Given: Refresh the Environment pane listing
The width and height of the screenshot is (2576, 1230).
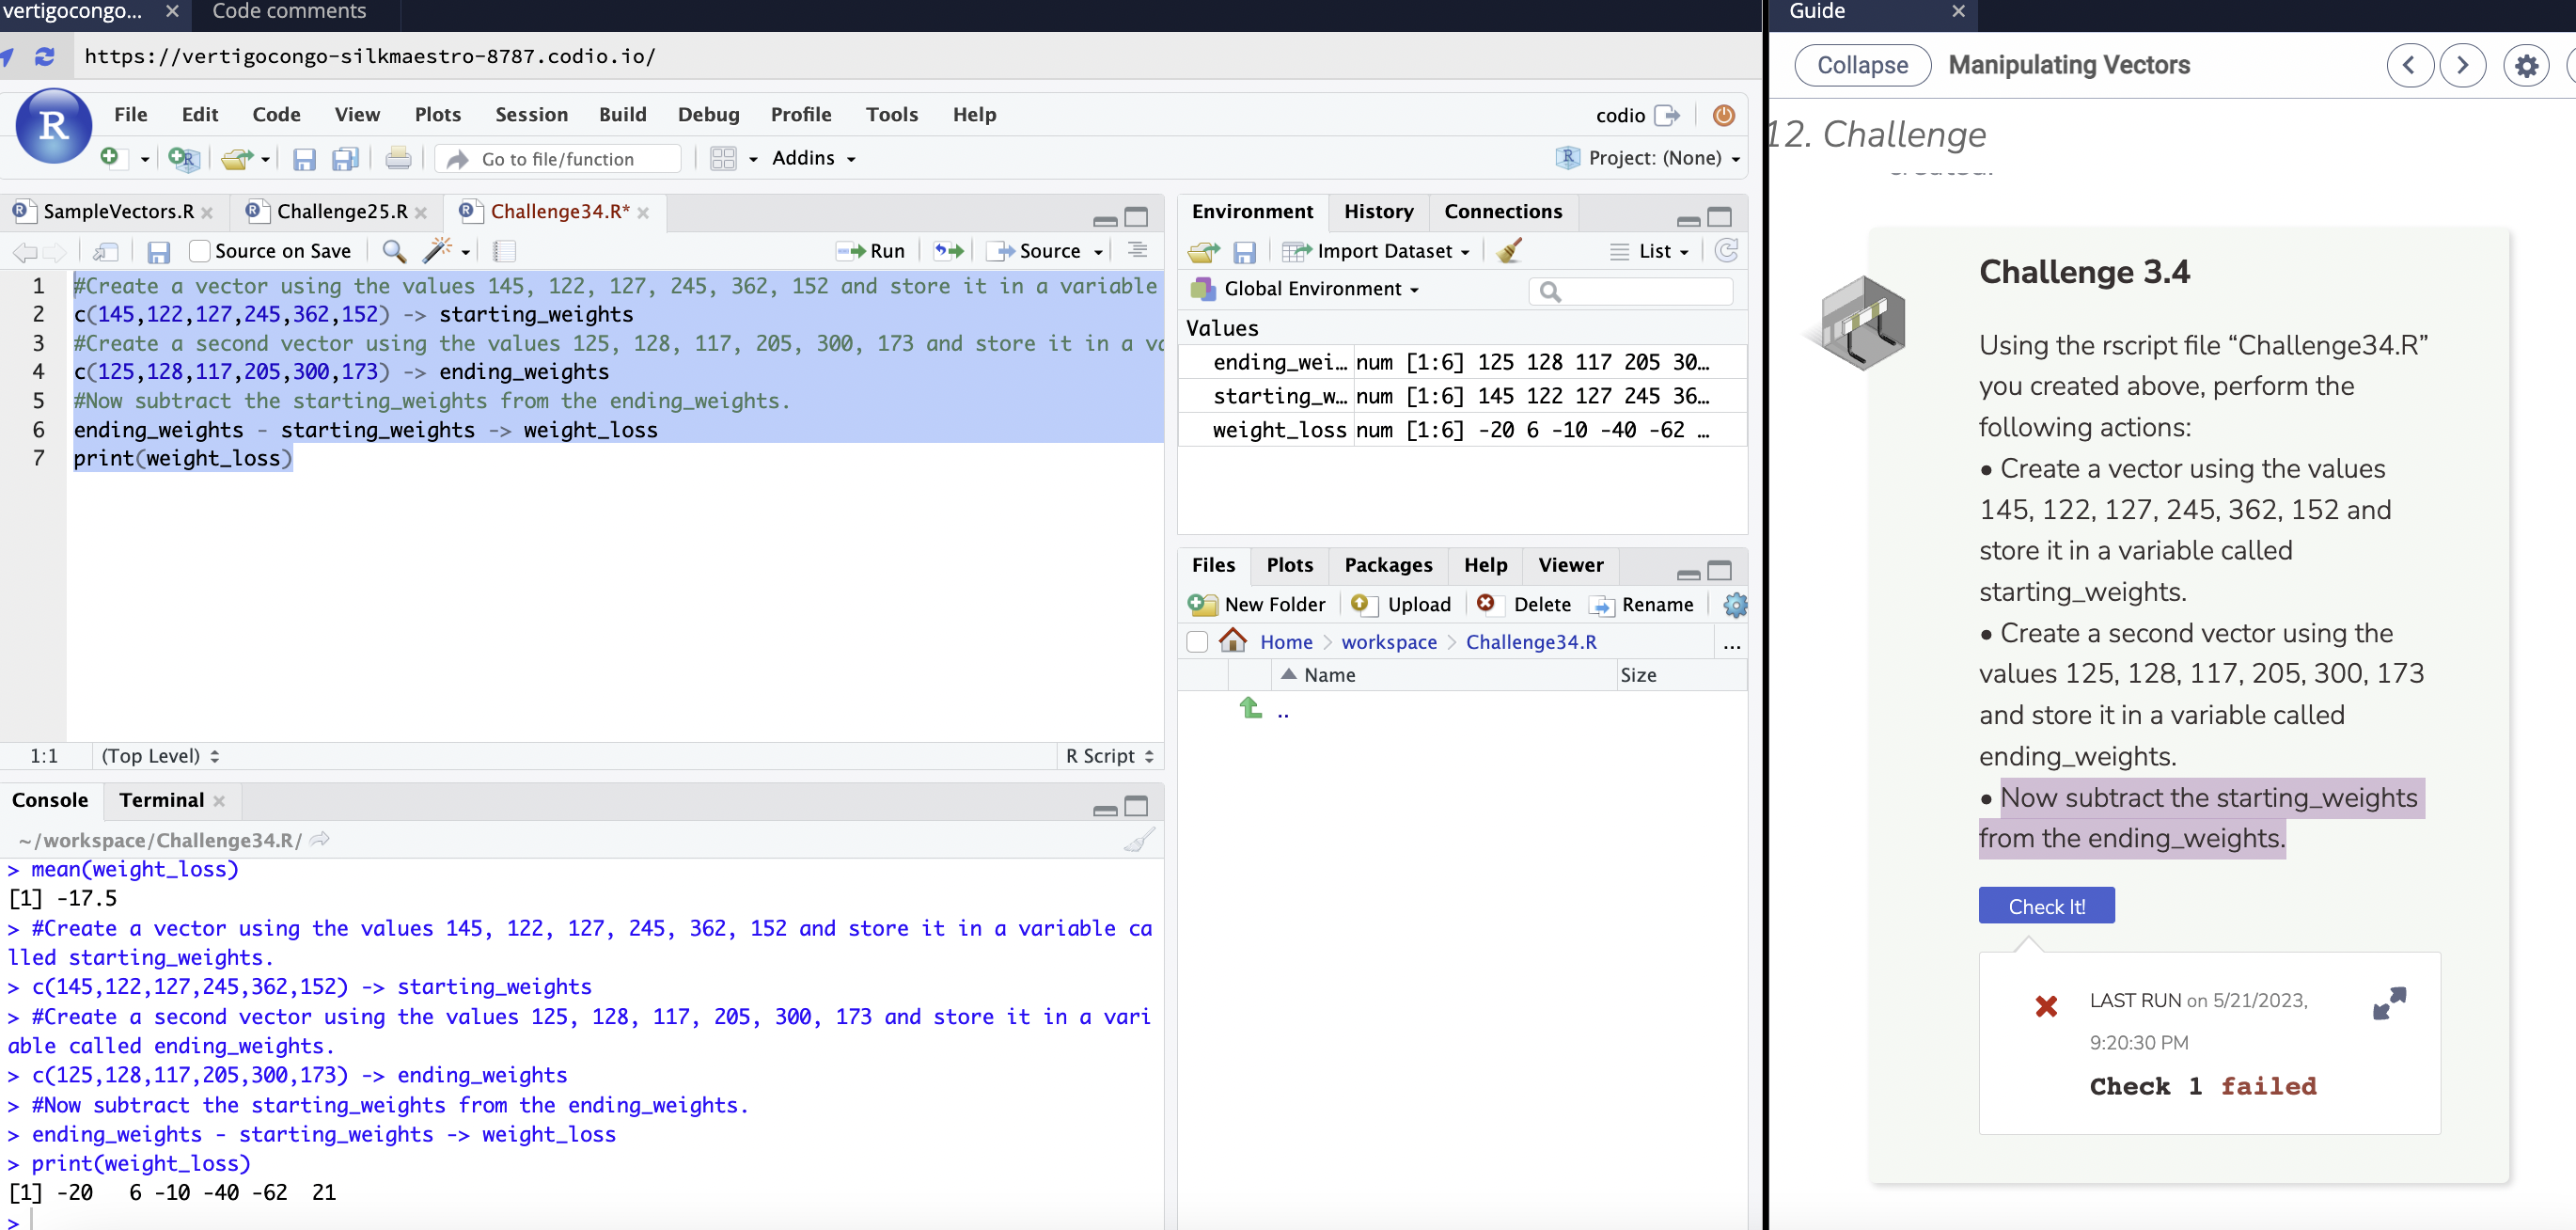Looking at the screenshot, I should 1727,251.
